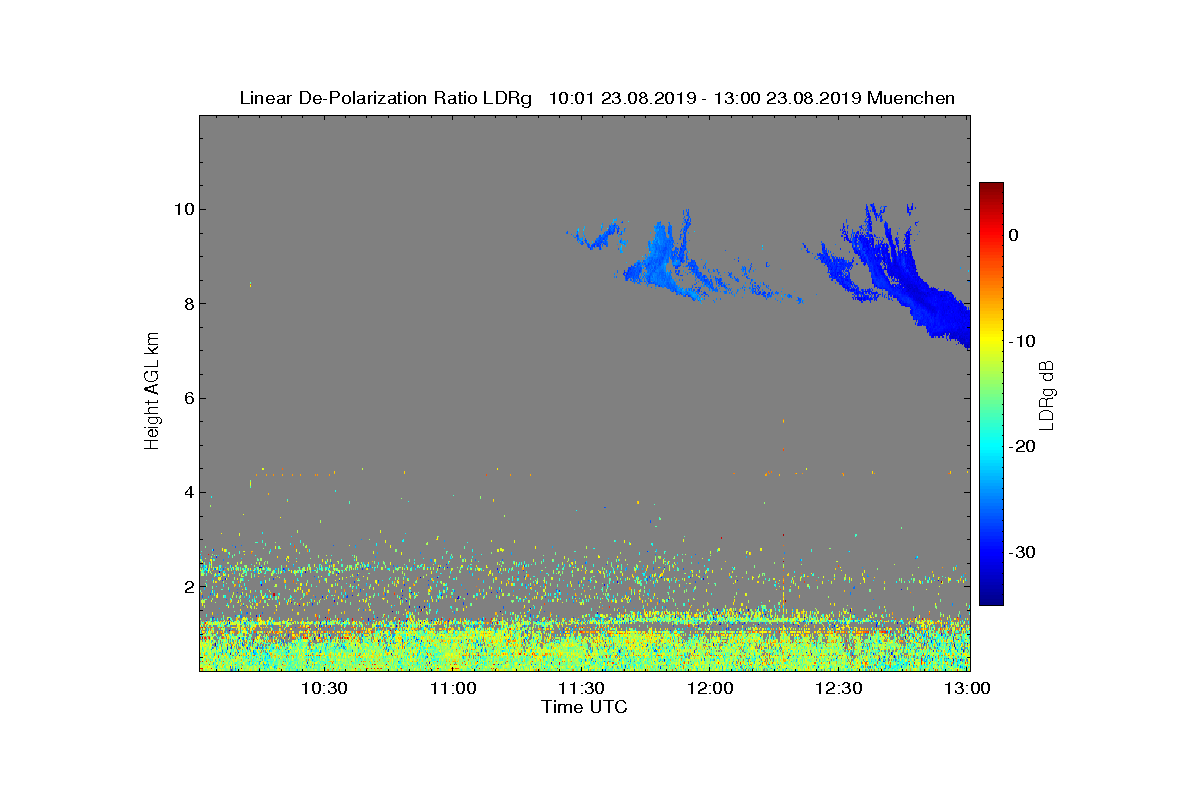The image size is (1200, 800).
Task: Click the dark blue bottom of colorbar
Action: point(991,599)
